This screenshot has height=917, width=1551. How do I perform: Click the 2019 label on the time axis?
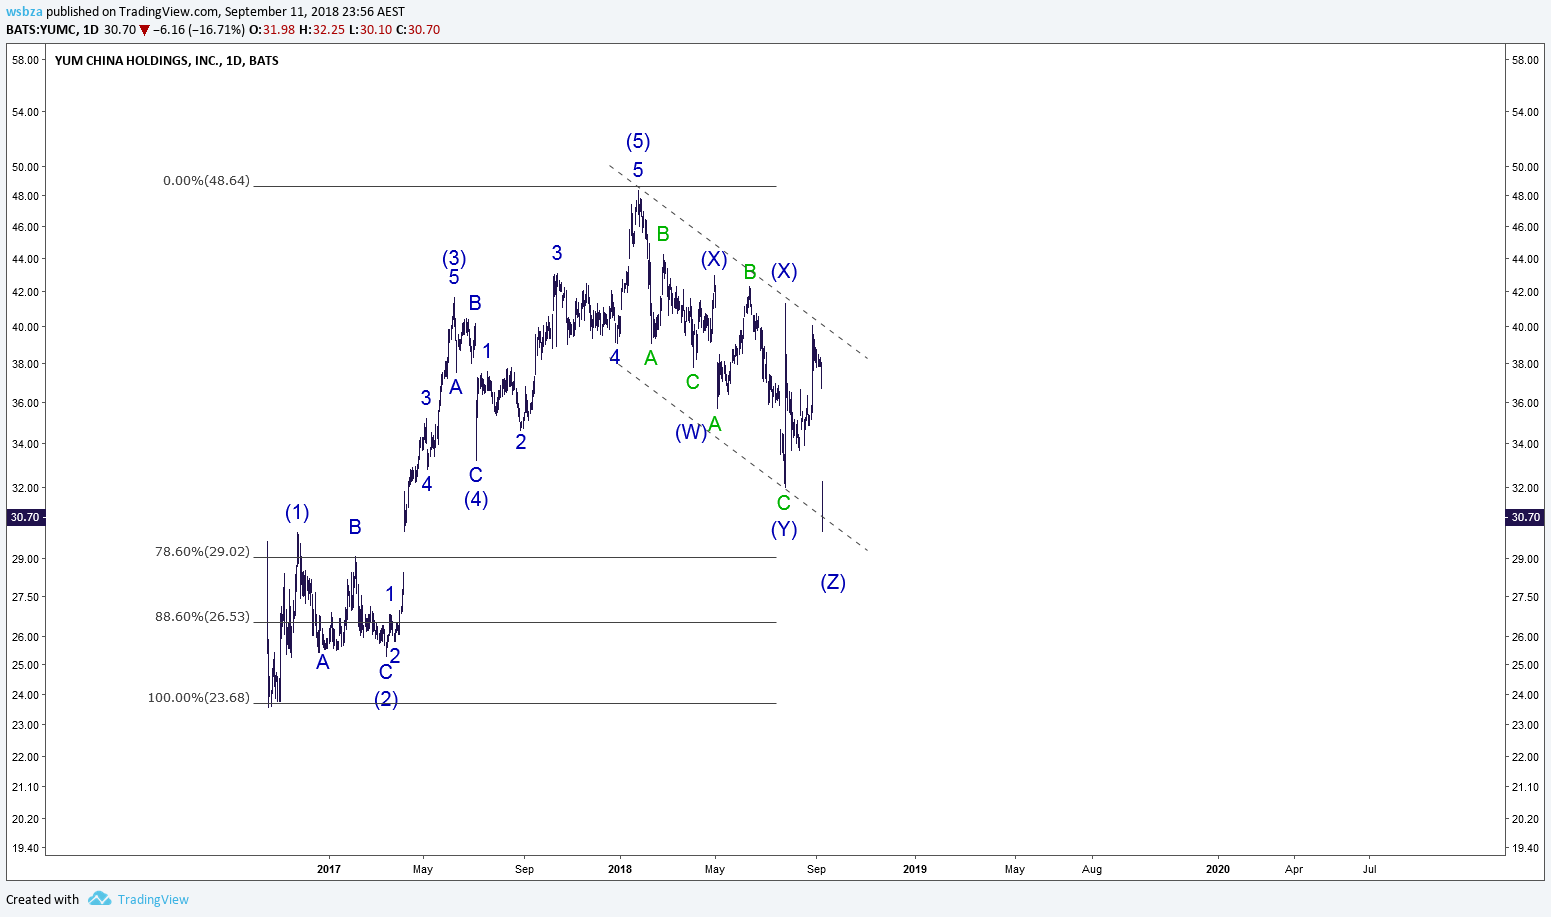(914, 869)
